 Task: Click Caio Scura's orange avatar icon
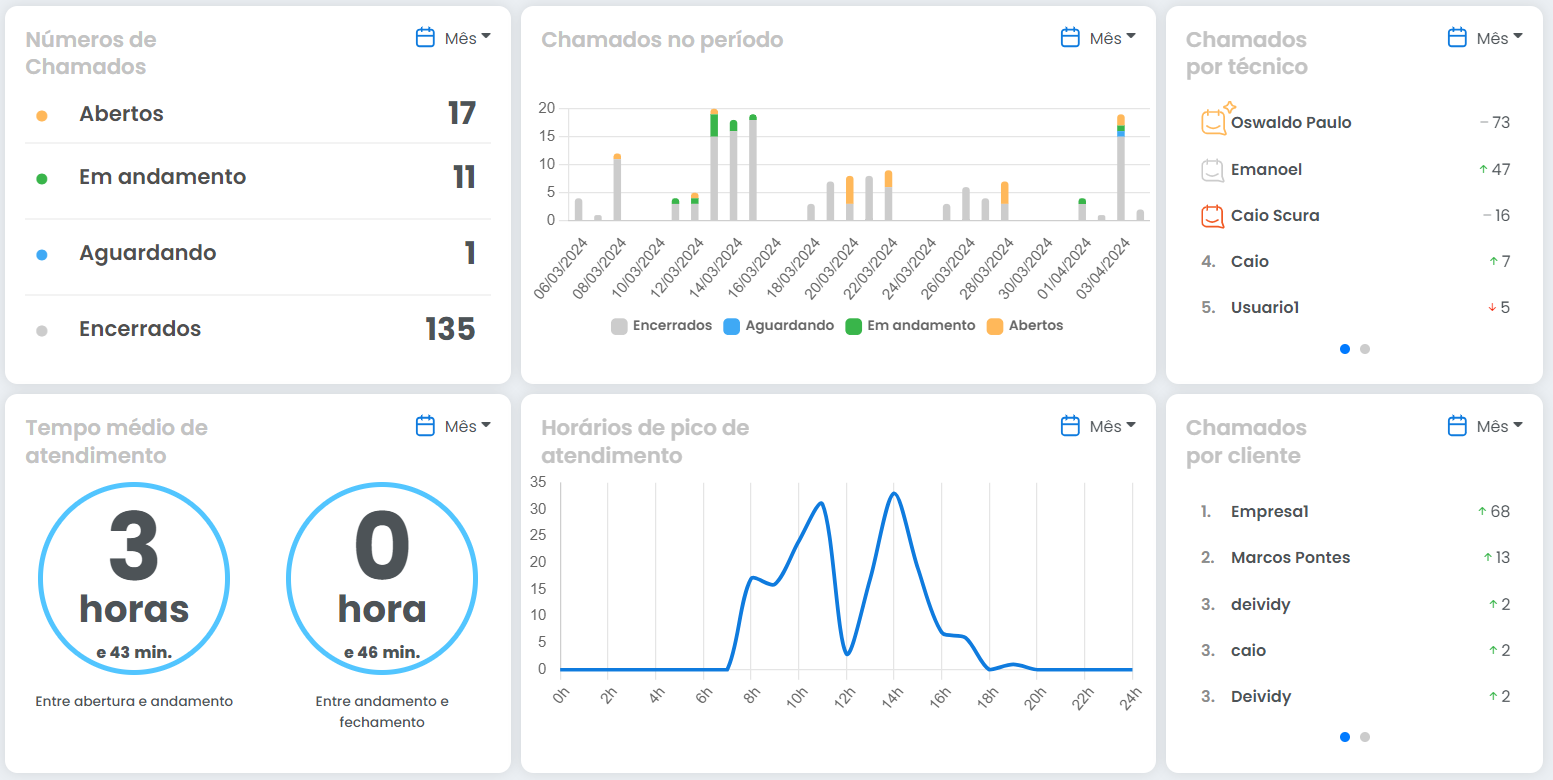pyautogui.click(x=1213, y=216)
